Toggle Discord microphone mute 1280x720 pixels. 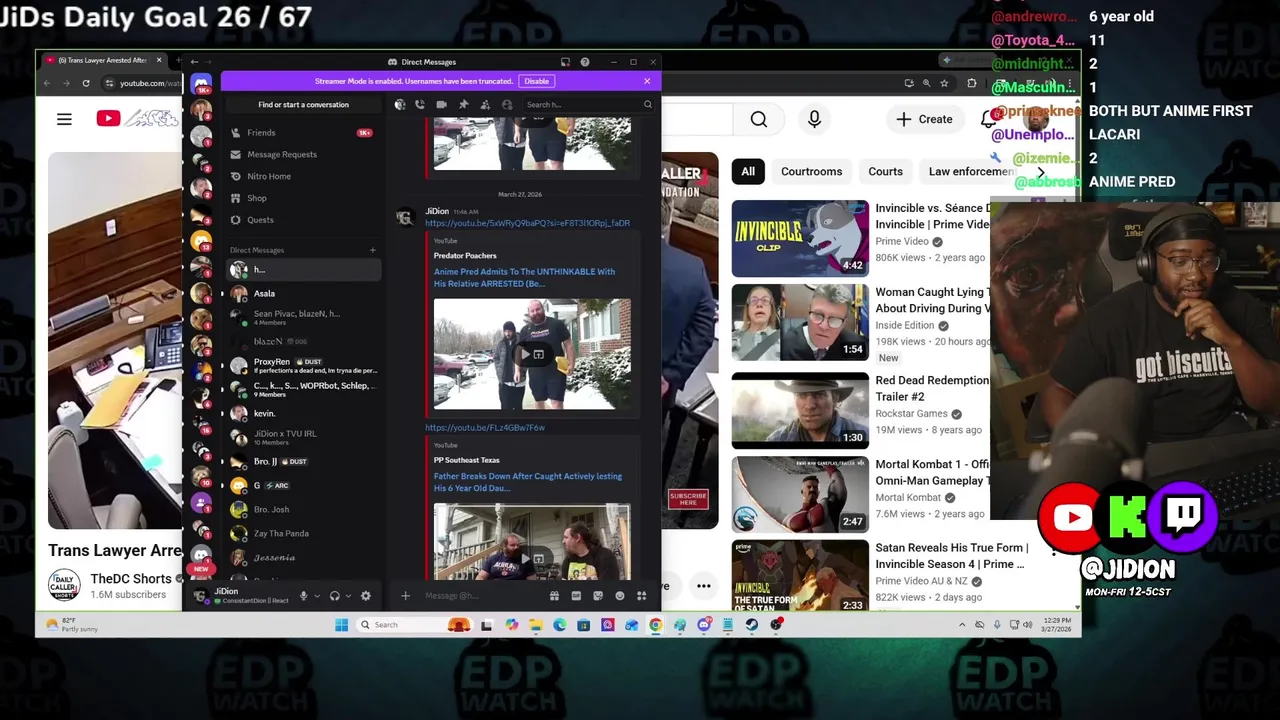pos(303,596)
